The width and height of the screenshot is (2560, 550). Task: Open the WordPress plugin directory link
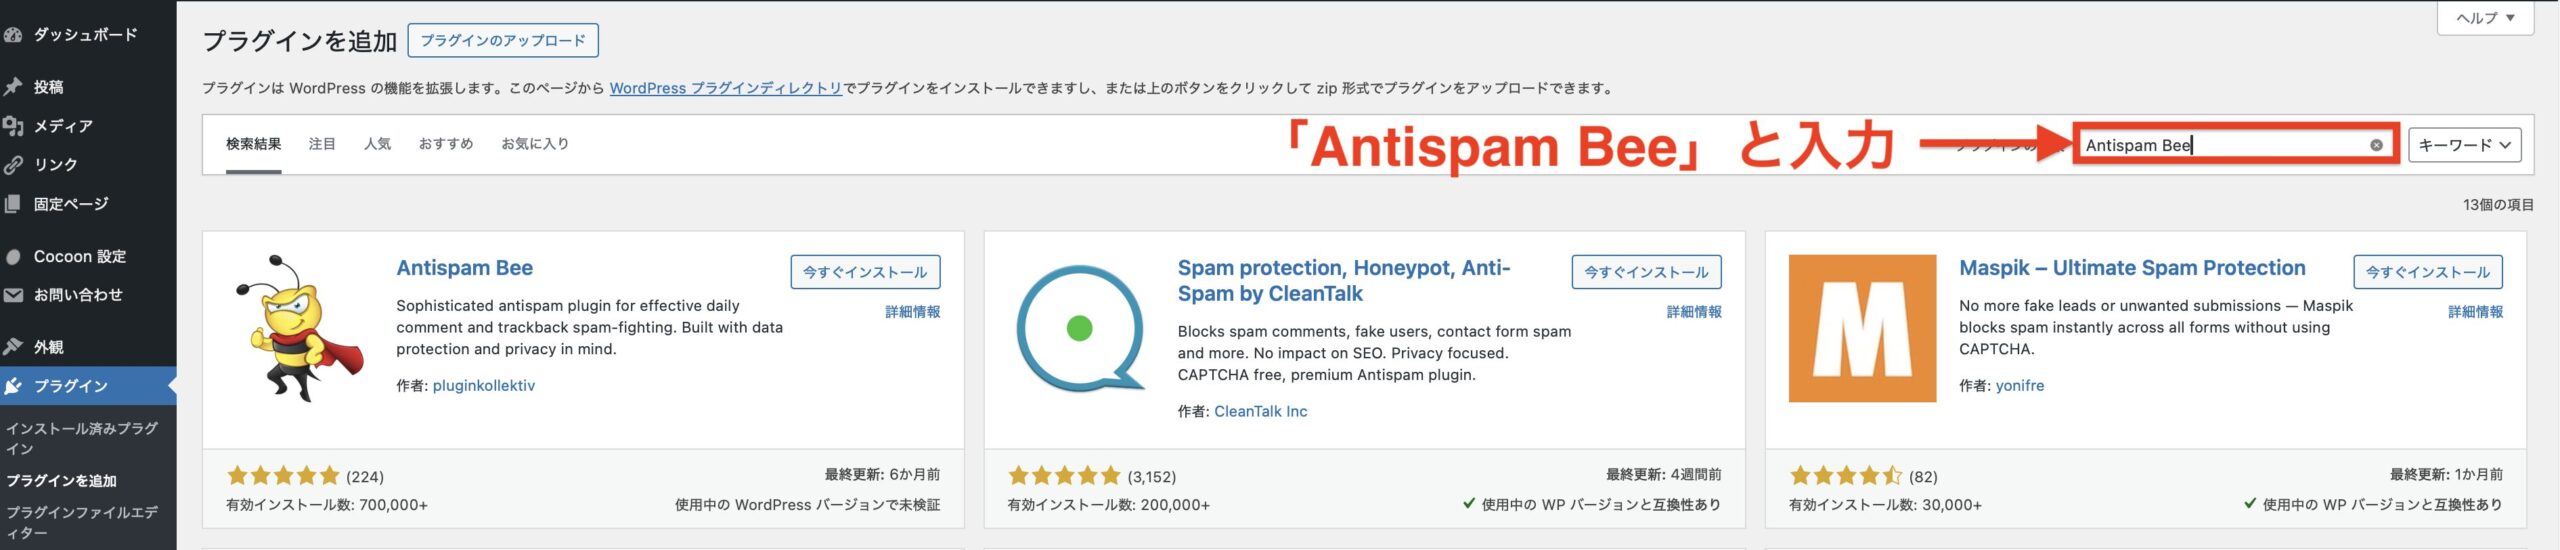(x=726, y=88)
